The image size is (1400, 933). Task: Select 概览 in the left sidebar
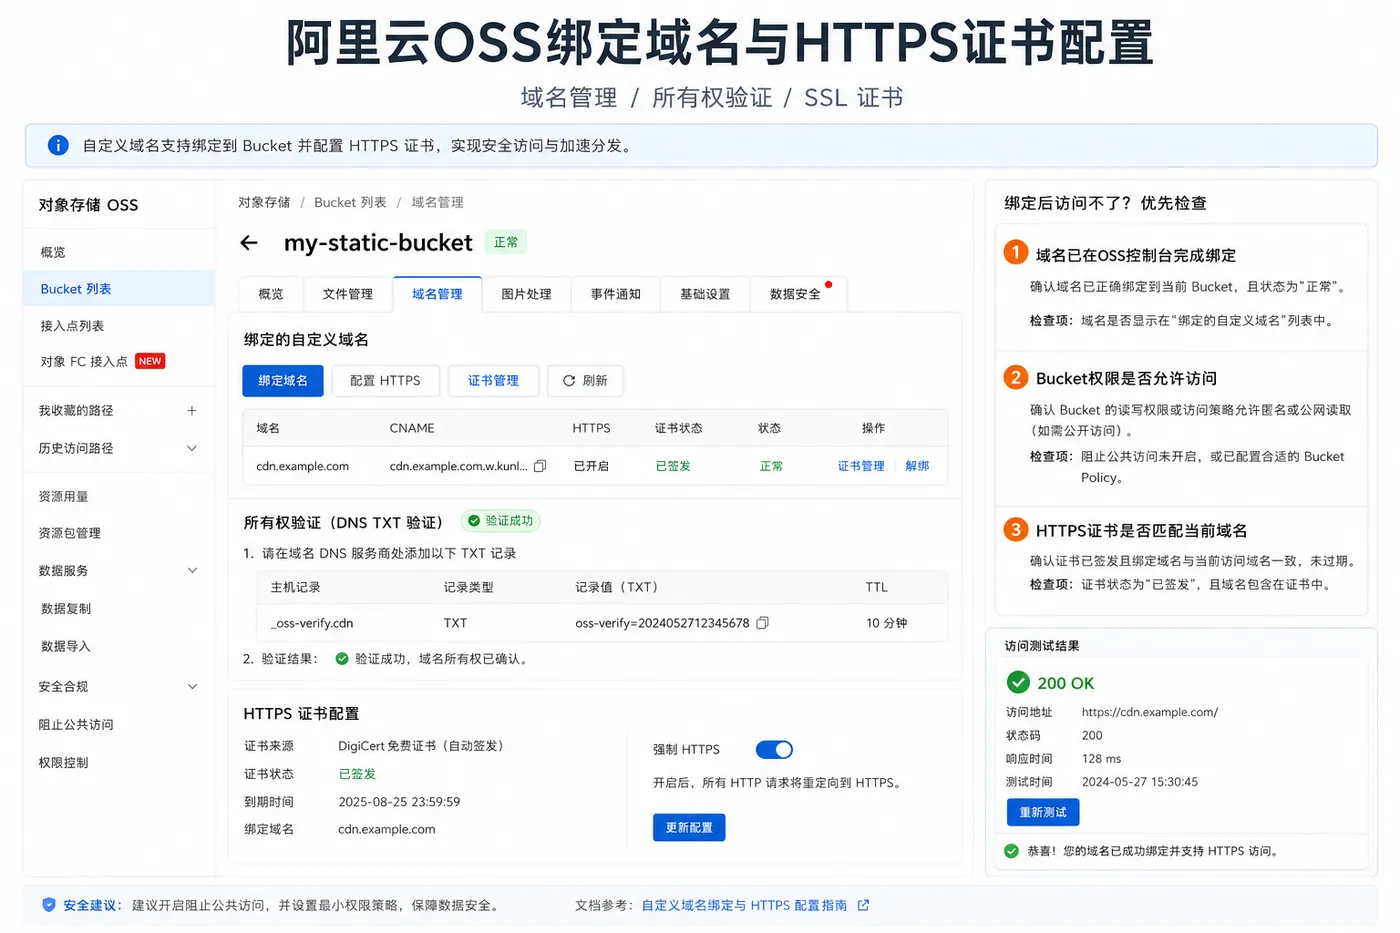click(53, 253)
